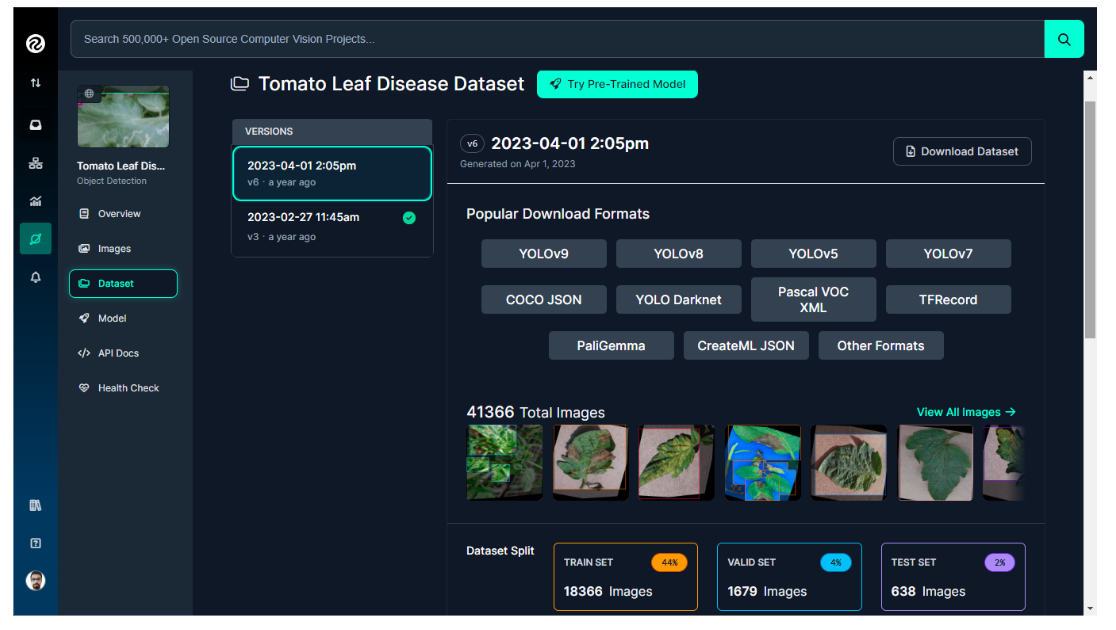This screenshot has height=630, width=1116.
Task: Click the help question mark icon
Action: point(35,543)
